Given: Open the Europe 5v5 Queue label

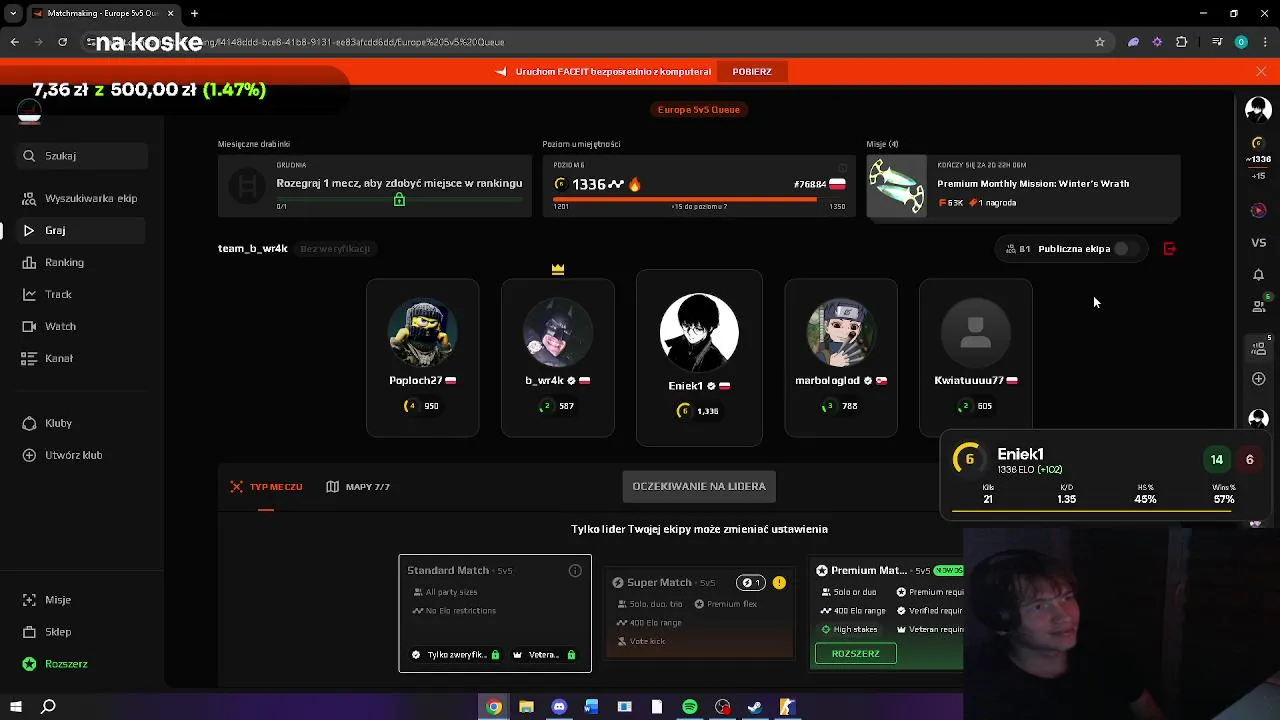Looking at the screenshot, I should (699, 110).
